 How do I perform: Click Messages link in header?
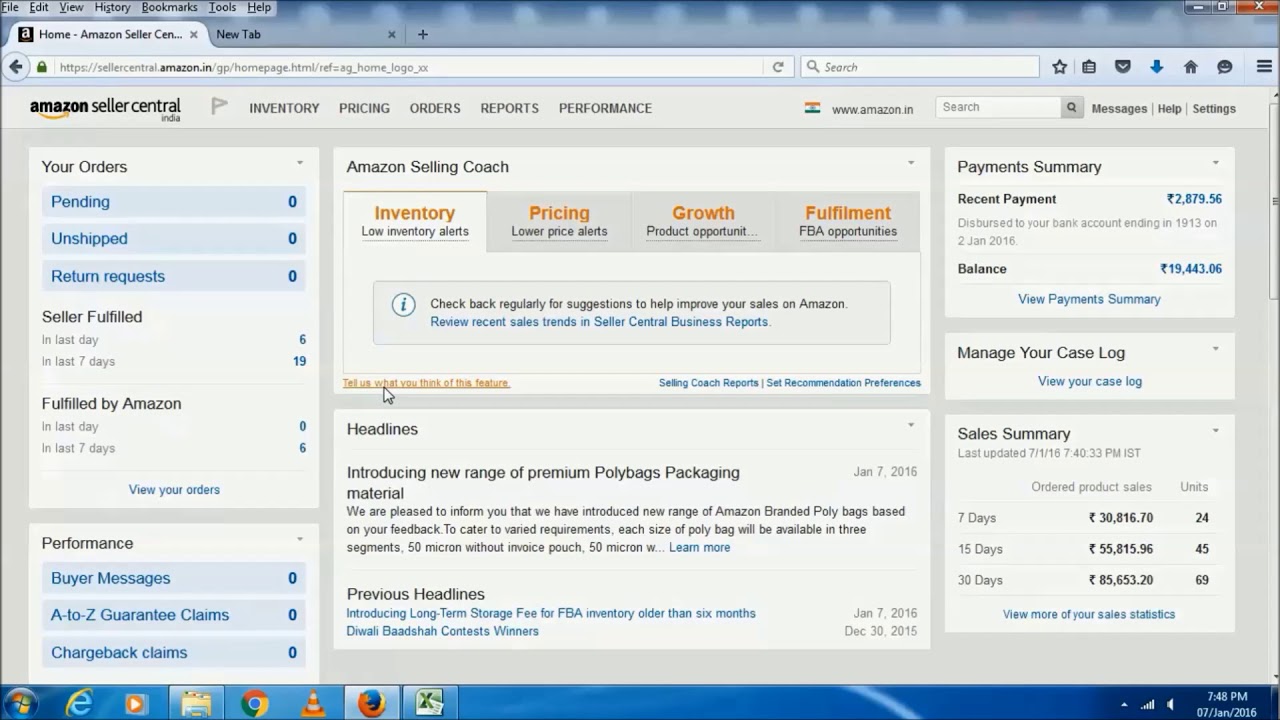1119,109
